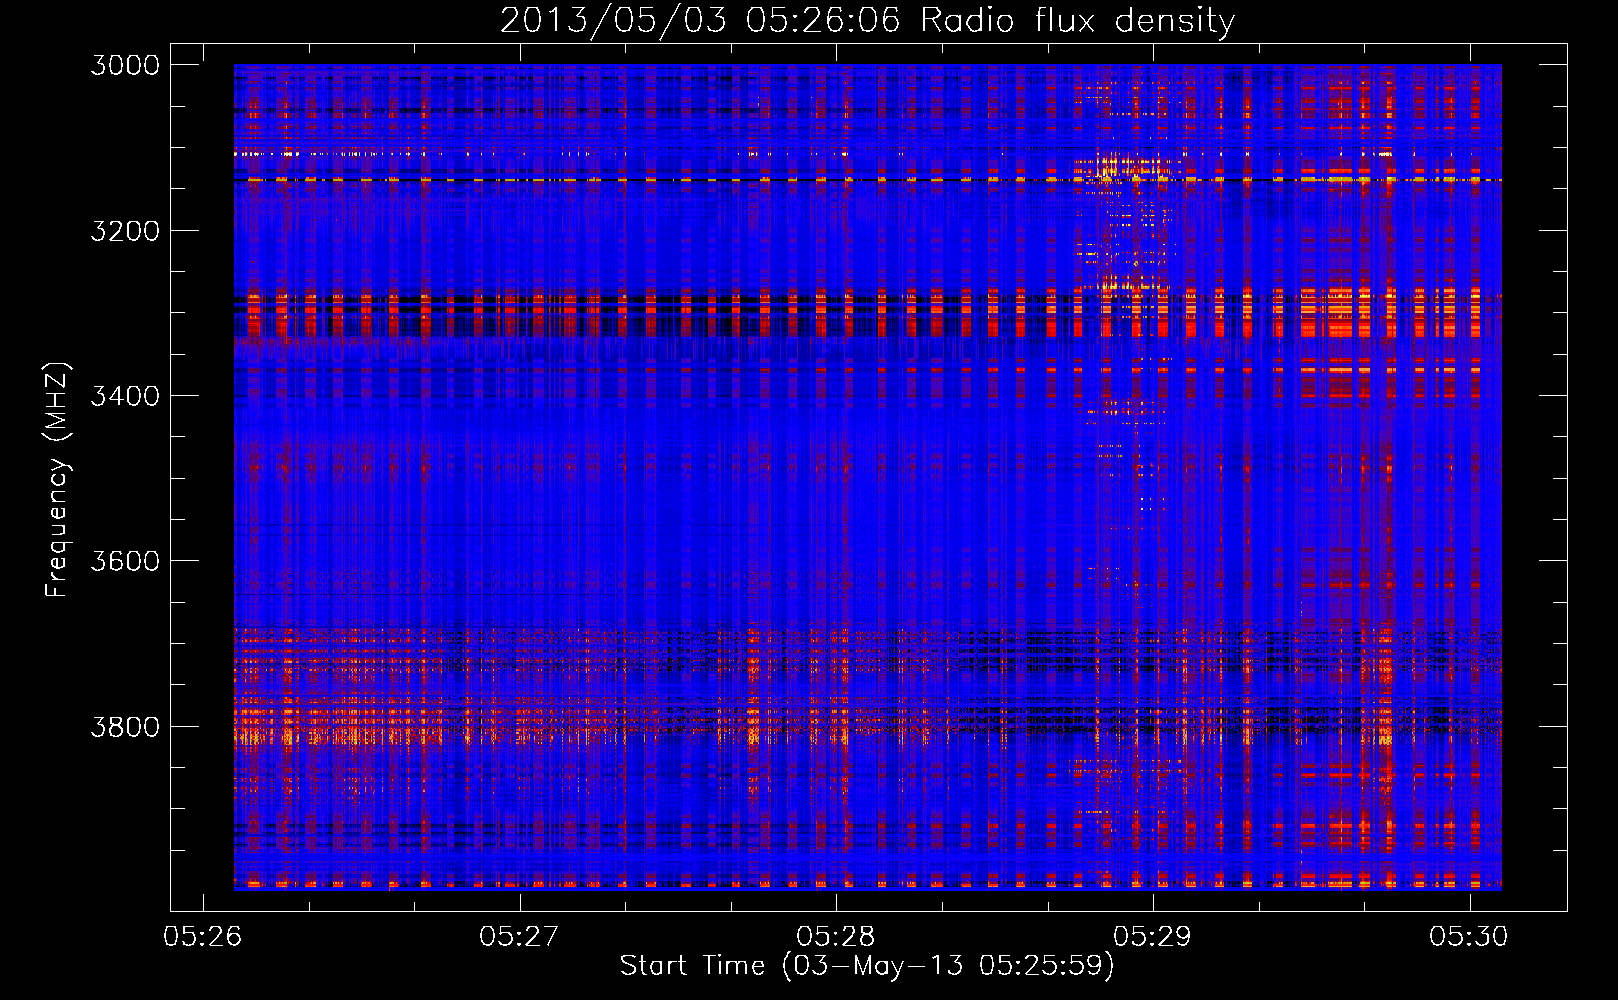Click the Frequency (MHZ) axis title
The width and height of the screenshot is (1618, 1000).
pyautogui.click(x=58, y=479)
